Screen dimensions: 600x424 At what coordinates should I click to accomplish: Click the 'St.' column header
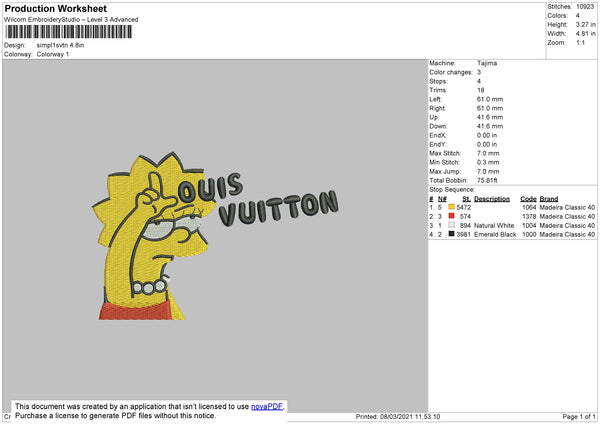[x=466, y=199]
